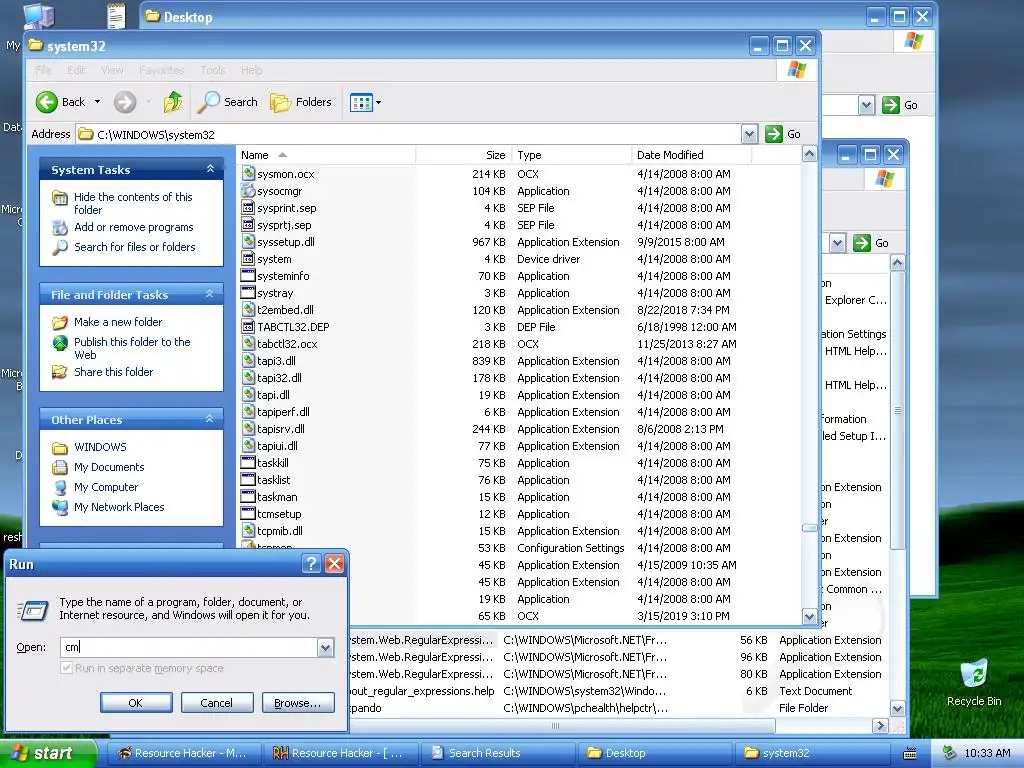Select tapiperf.dll file name

click(x=283, y=412)
